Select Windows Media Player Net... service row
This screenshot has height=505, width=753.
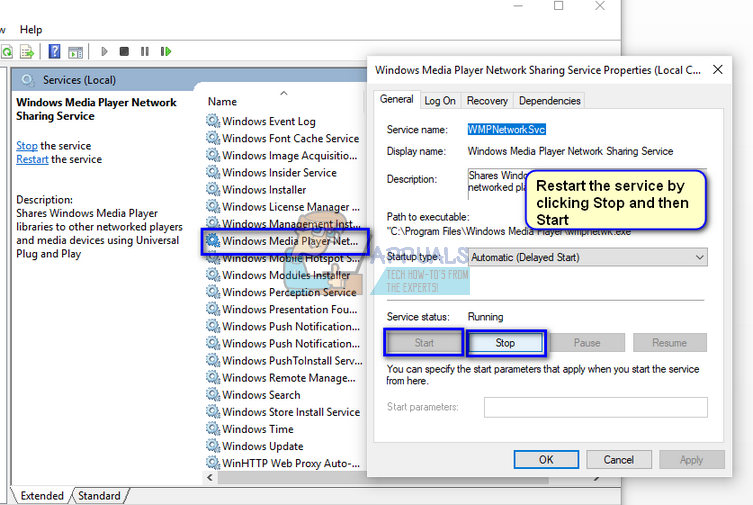[x=286, y=241]
